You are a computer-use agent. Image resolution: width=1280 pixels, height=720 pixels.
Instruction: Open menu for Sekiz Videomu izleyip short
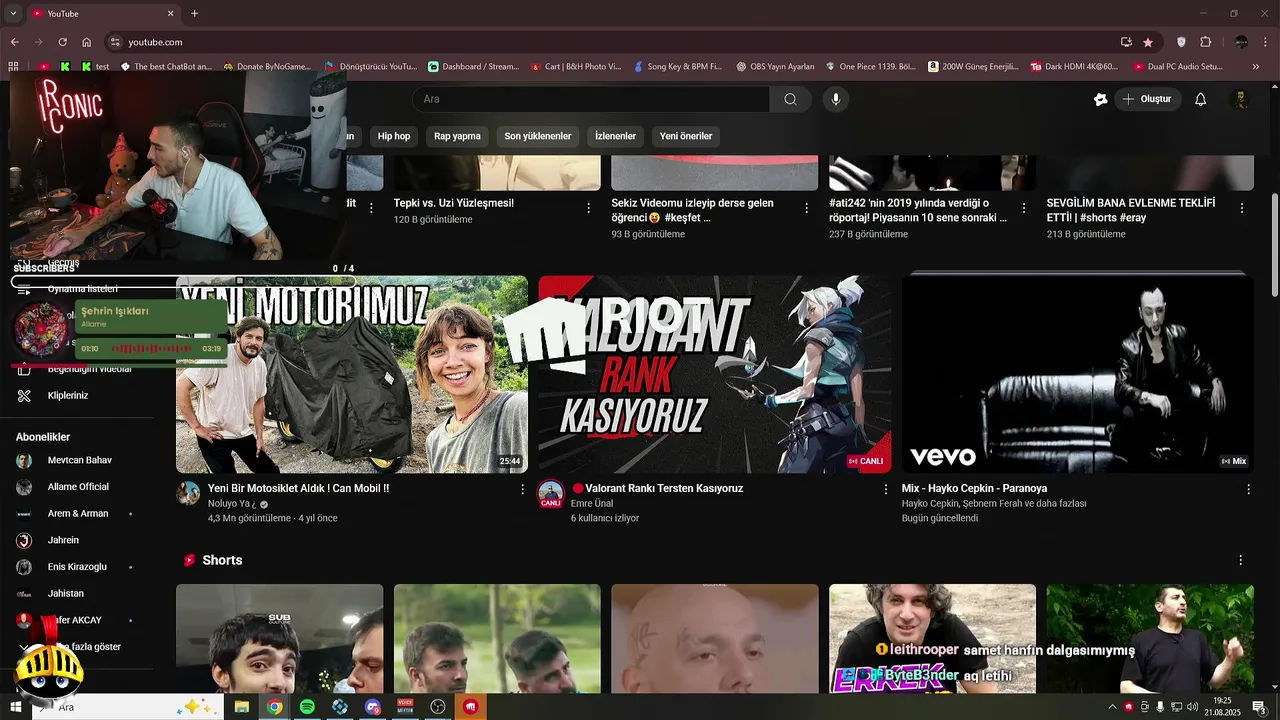point(807,208)
